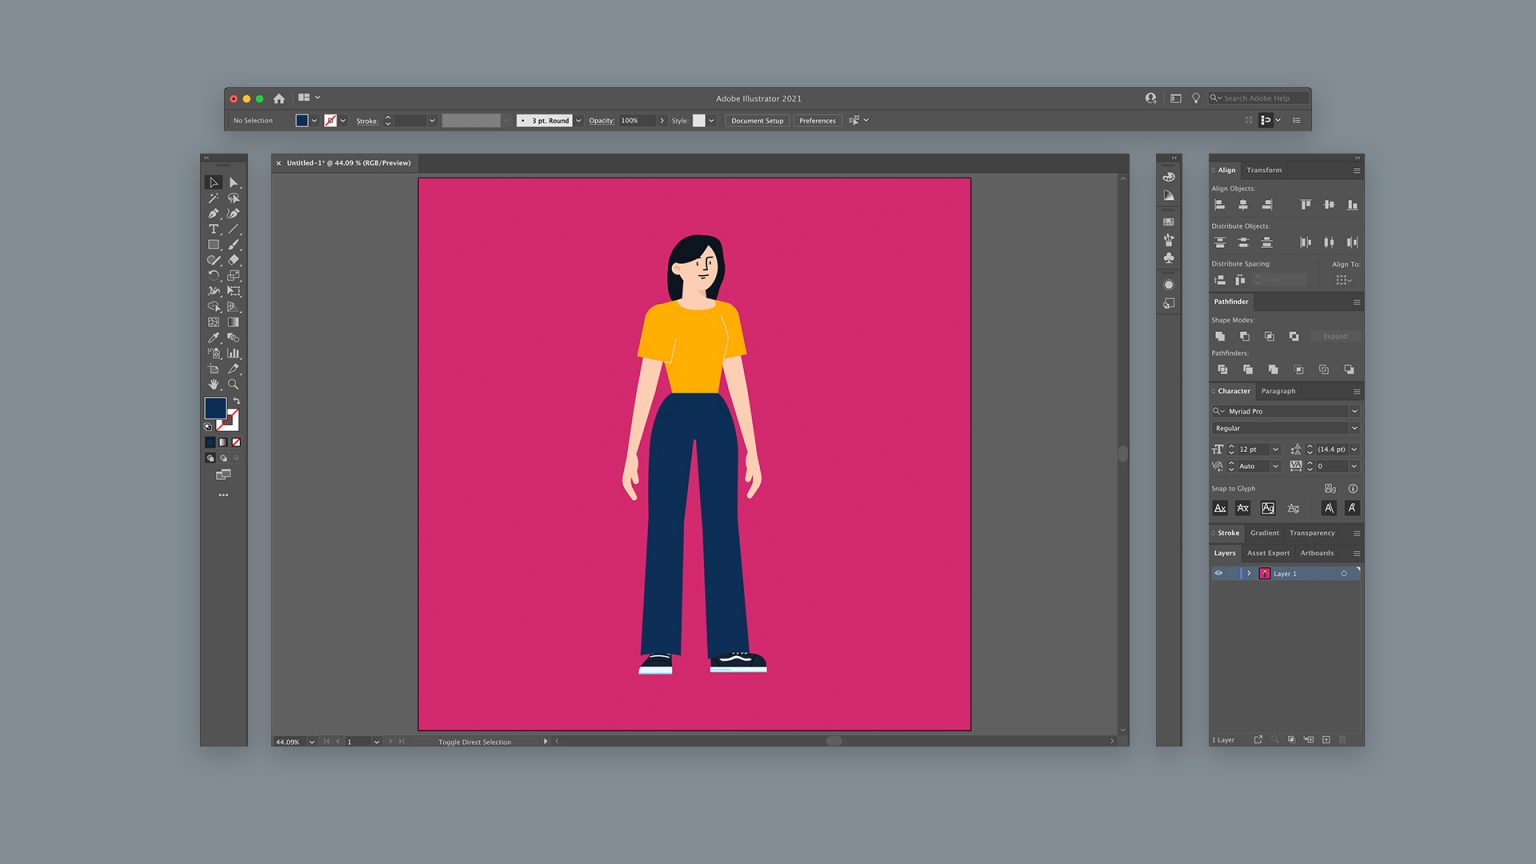
Task: Open the Gradient panel tab
Action: point(1264,533)
